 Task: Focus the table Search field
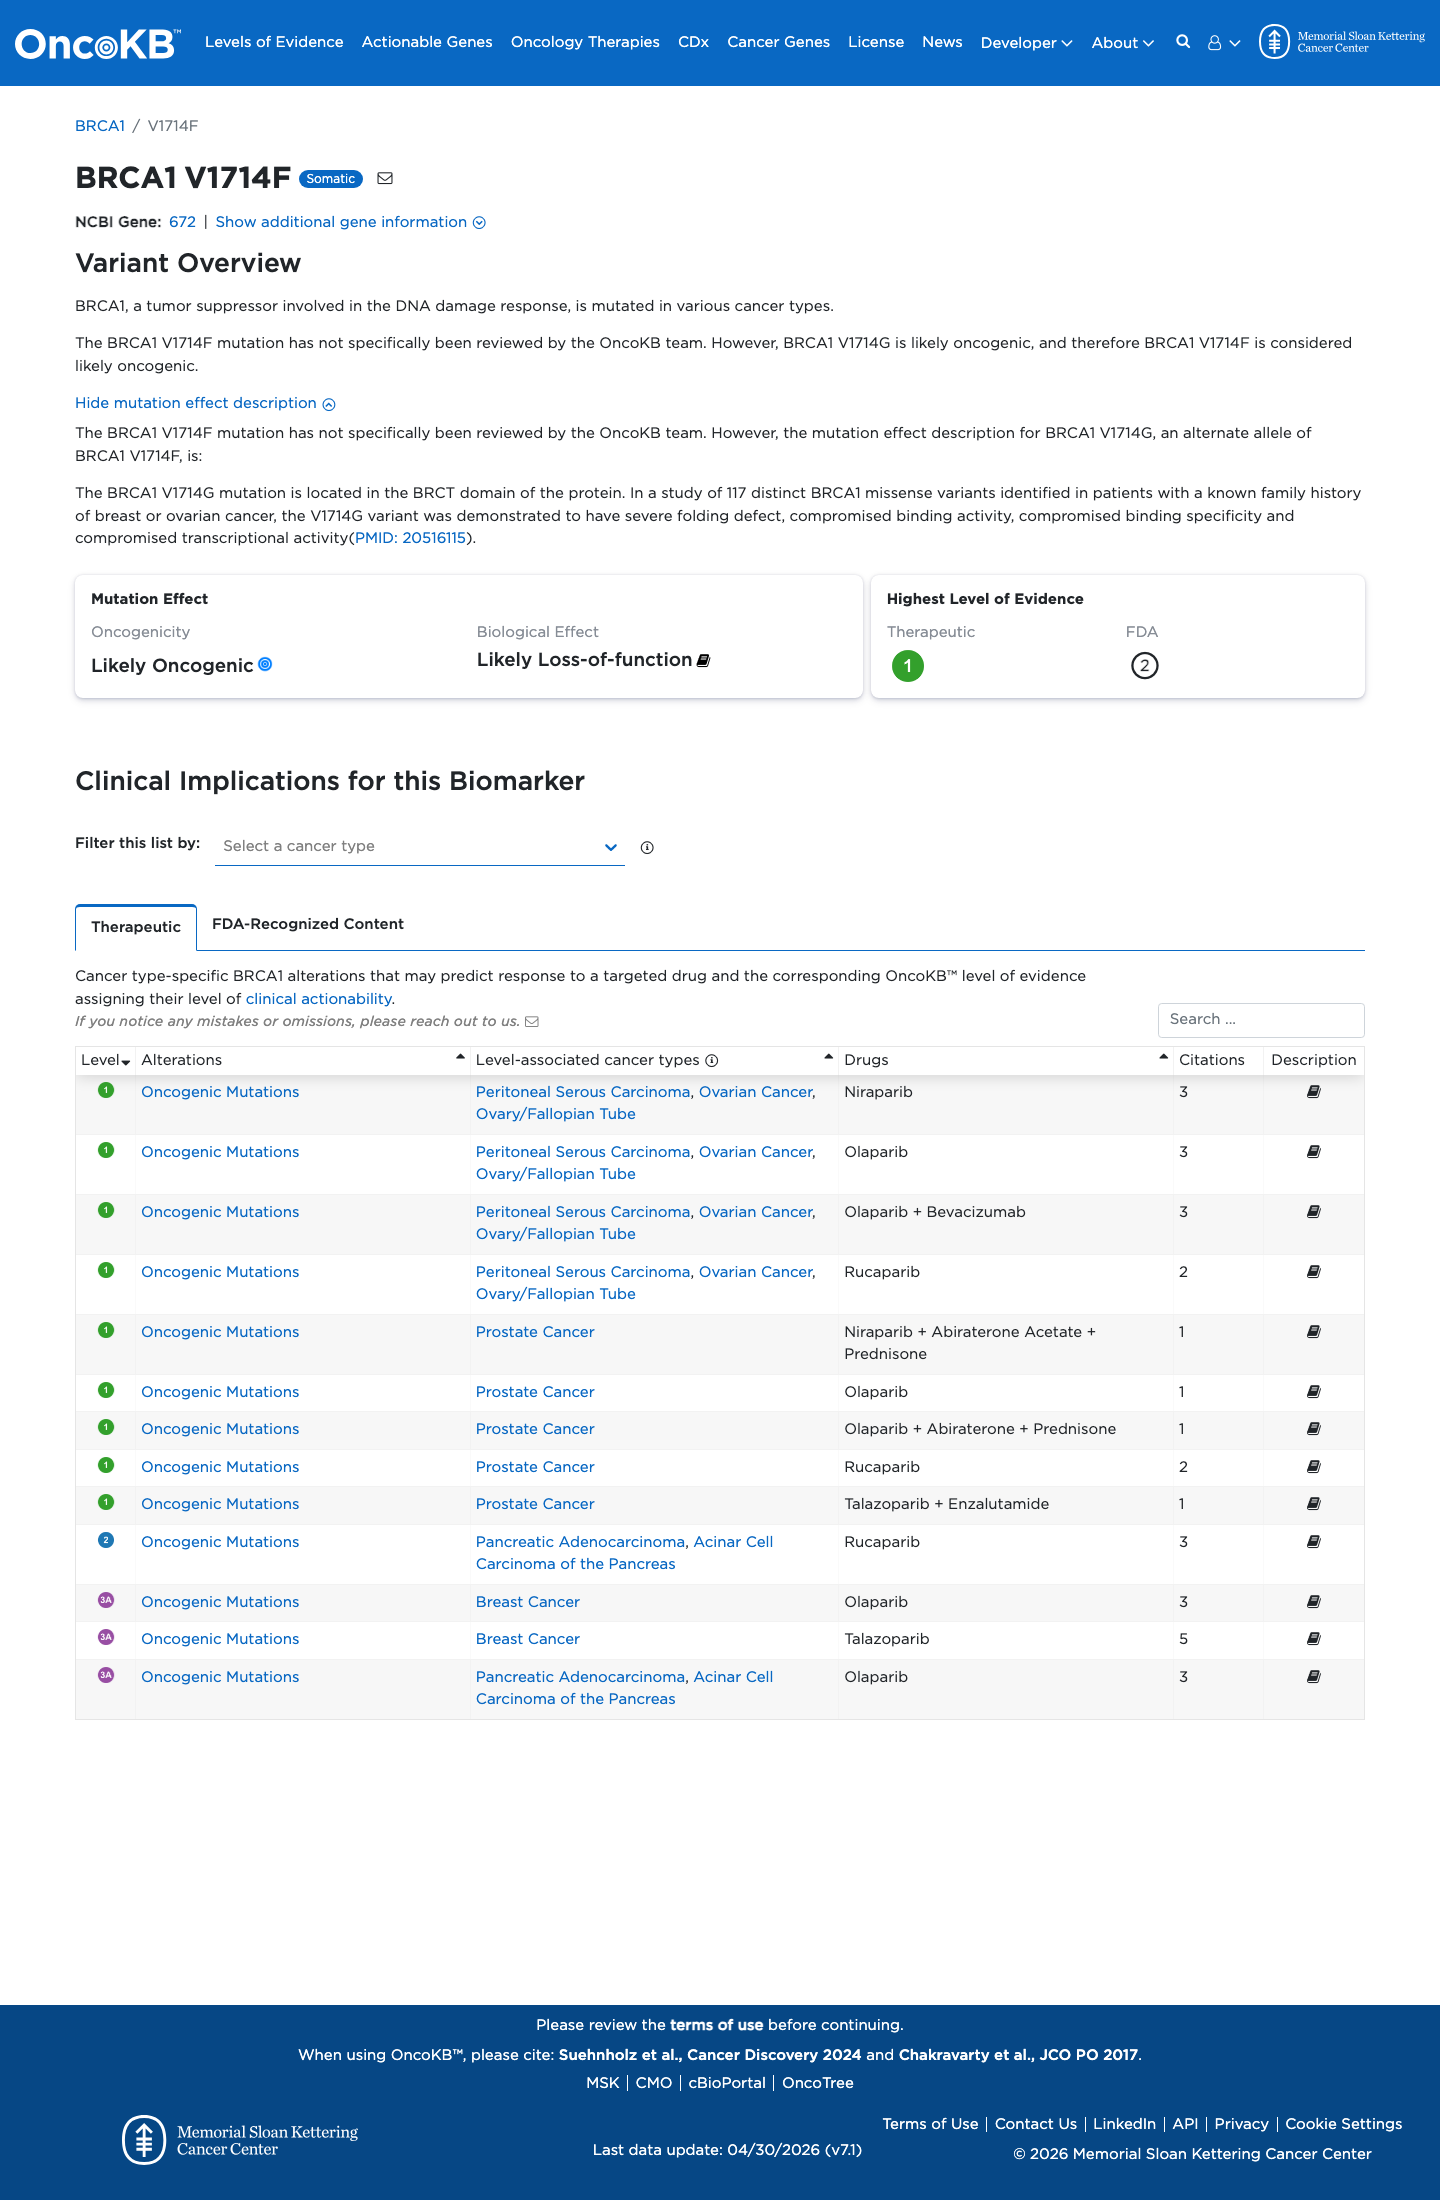[1261, 1020]
